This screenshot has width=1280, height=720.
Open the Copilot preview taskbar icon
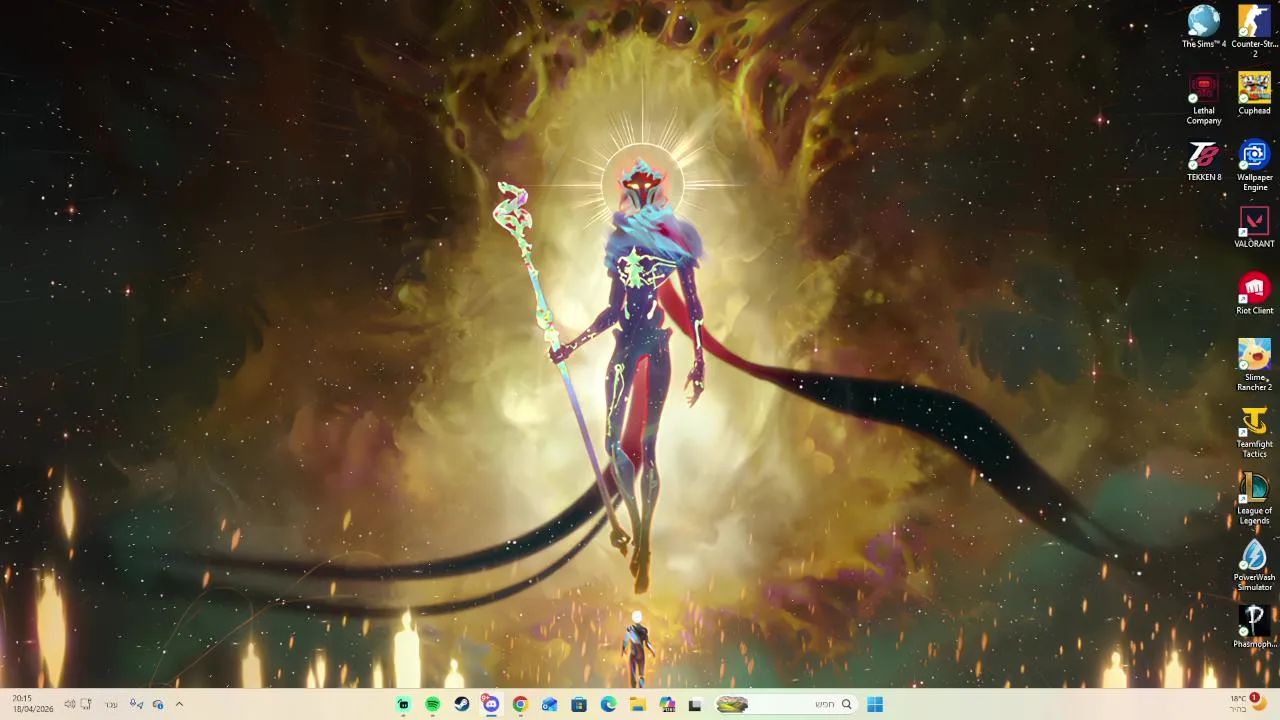pyautogui.click(x=666, y=705)
